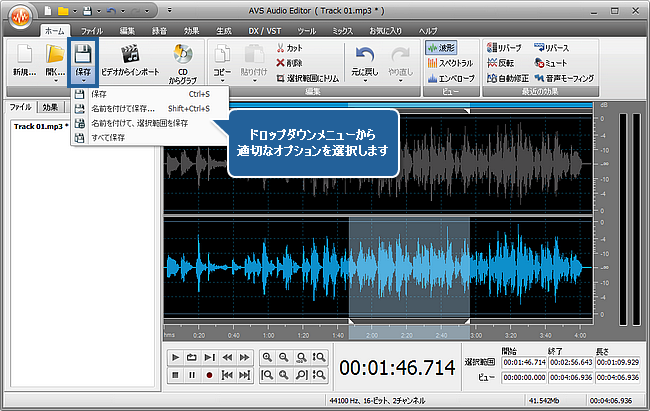Screen dimensions: 650x411
Task: Choose Save As (名前を付けて保存...) entry
Action: [x=150, y=109]
